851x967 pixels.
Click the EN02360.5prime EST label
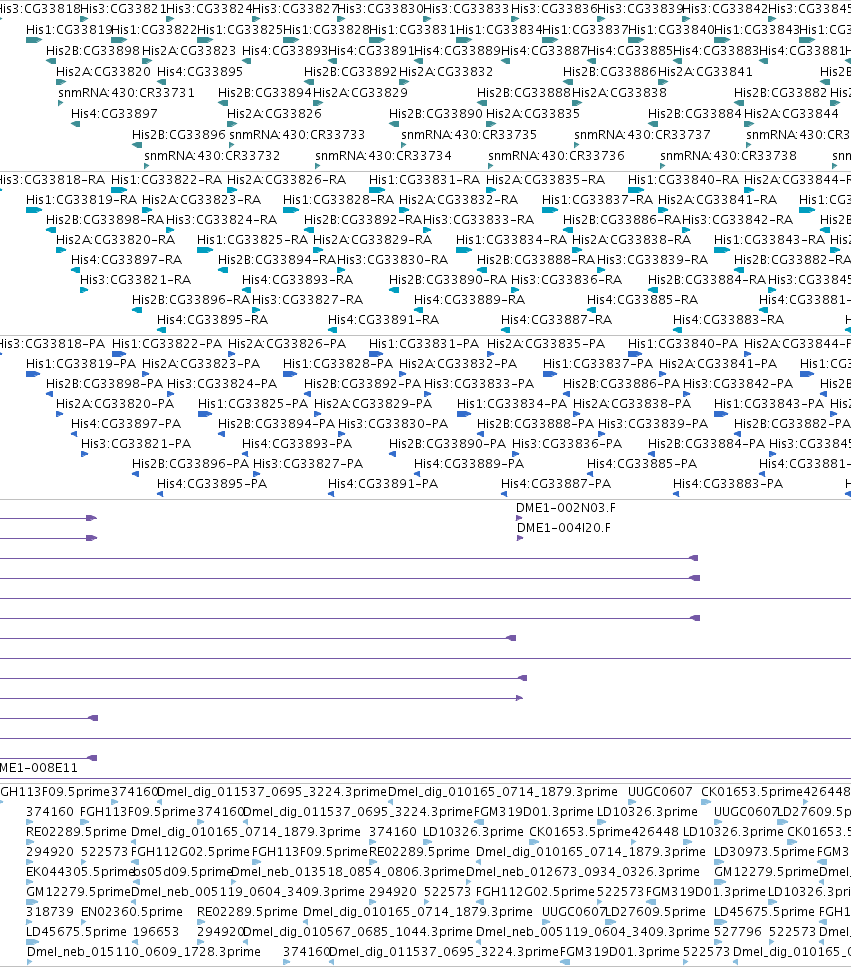[132, 911]
